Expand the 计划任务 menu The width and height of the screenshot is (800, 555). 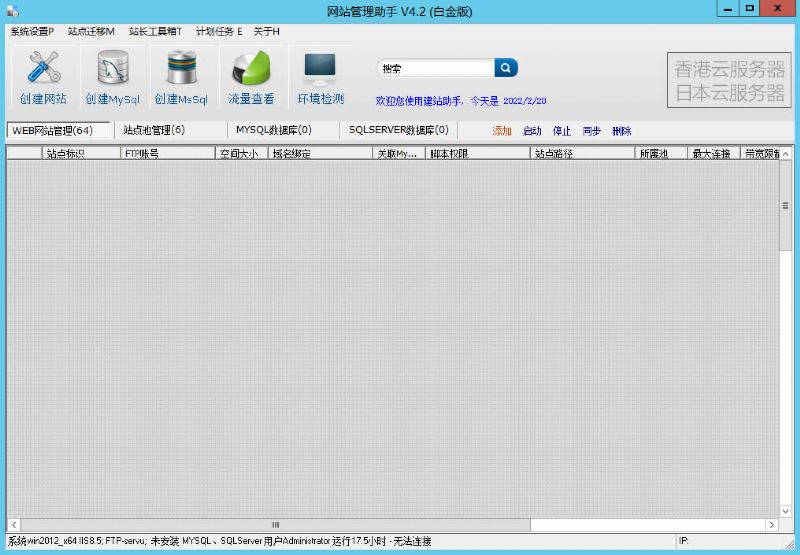tap(219, 32)
